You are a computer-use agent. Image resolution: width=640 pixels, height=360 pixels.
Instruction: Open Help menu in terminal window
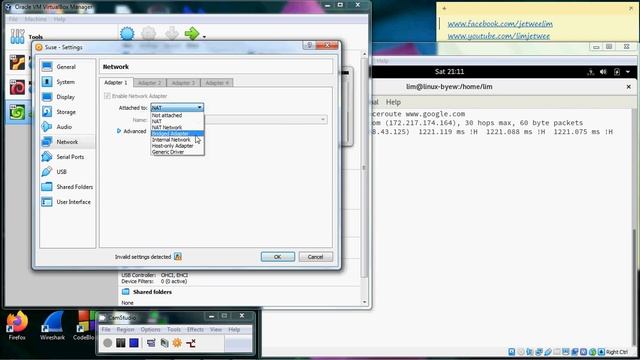click(x=393, y=102)
